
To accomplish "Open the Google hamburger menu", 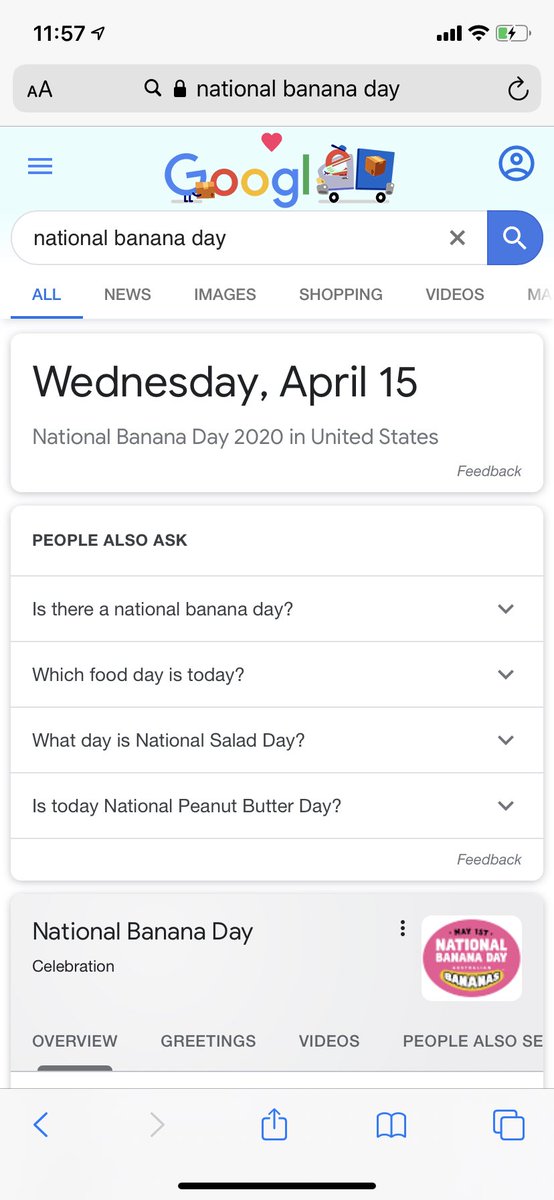I will (x=40, y=167).
